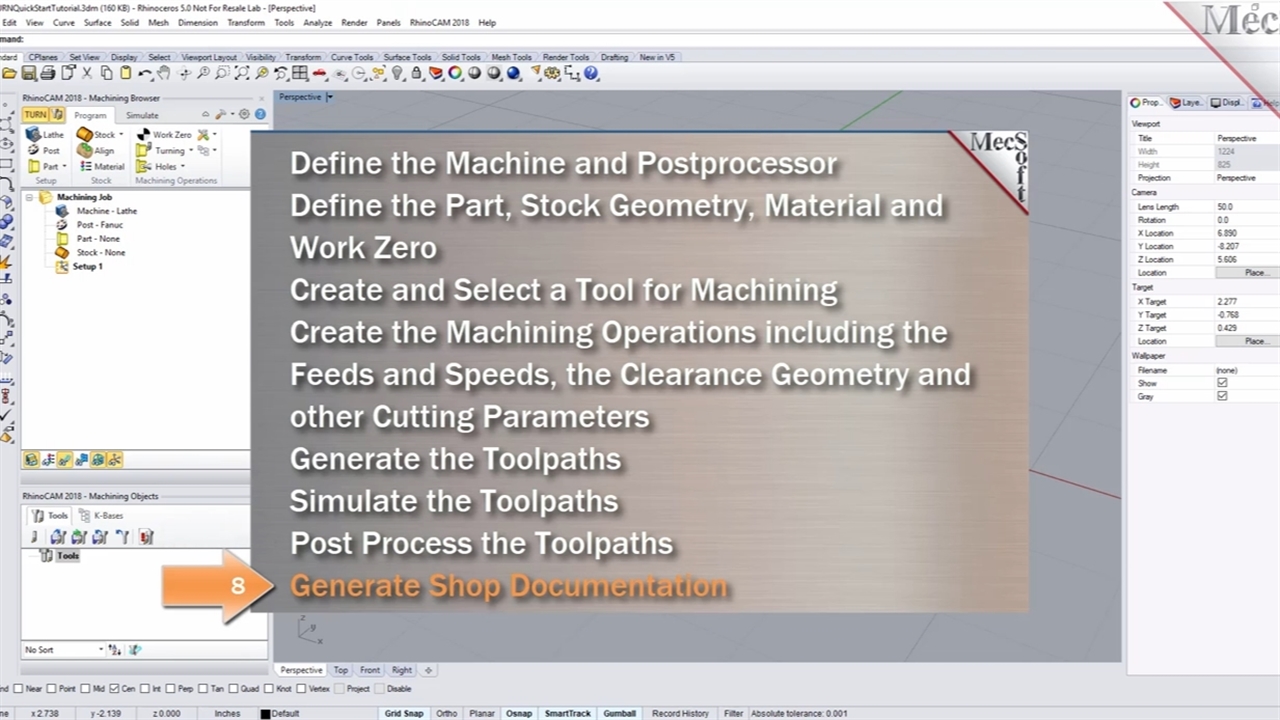Click the Save file toolbar icon

(29, 73)
